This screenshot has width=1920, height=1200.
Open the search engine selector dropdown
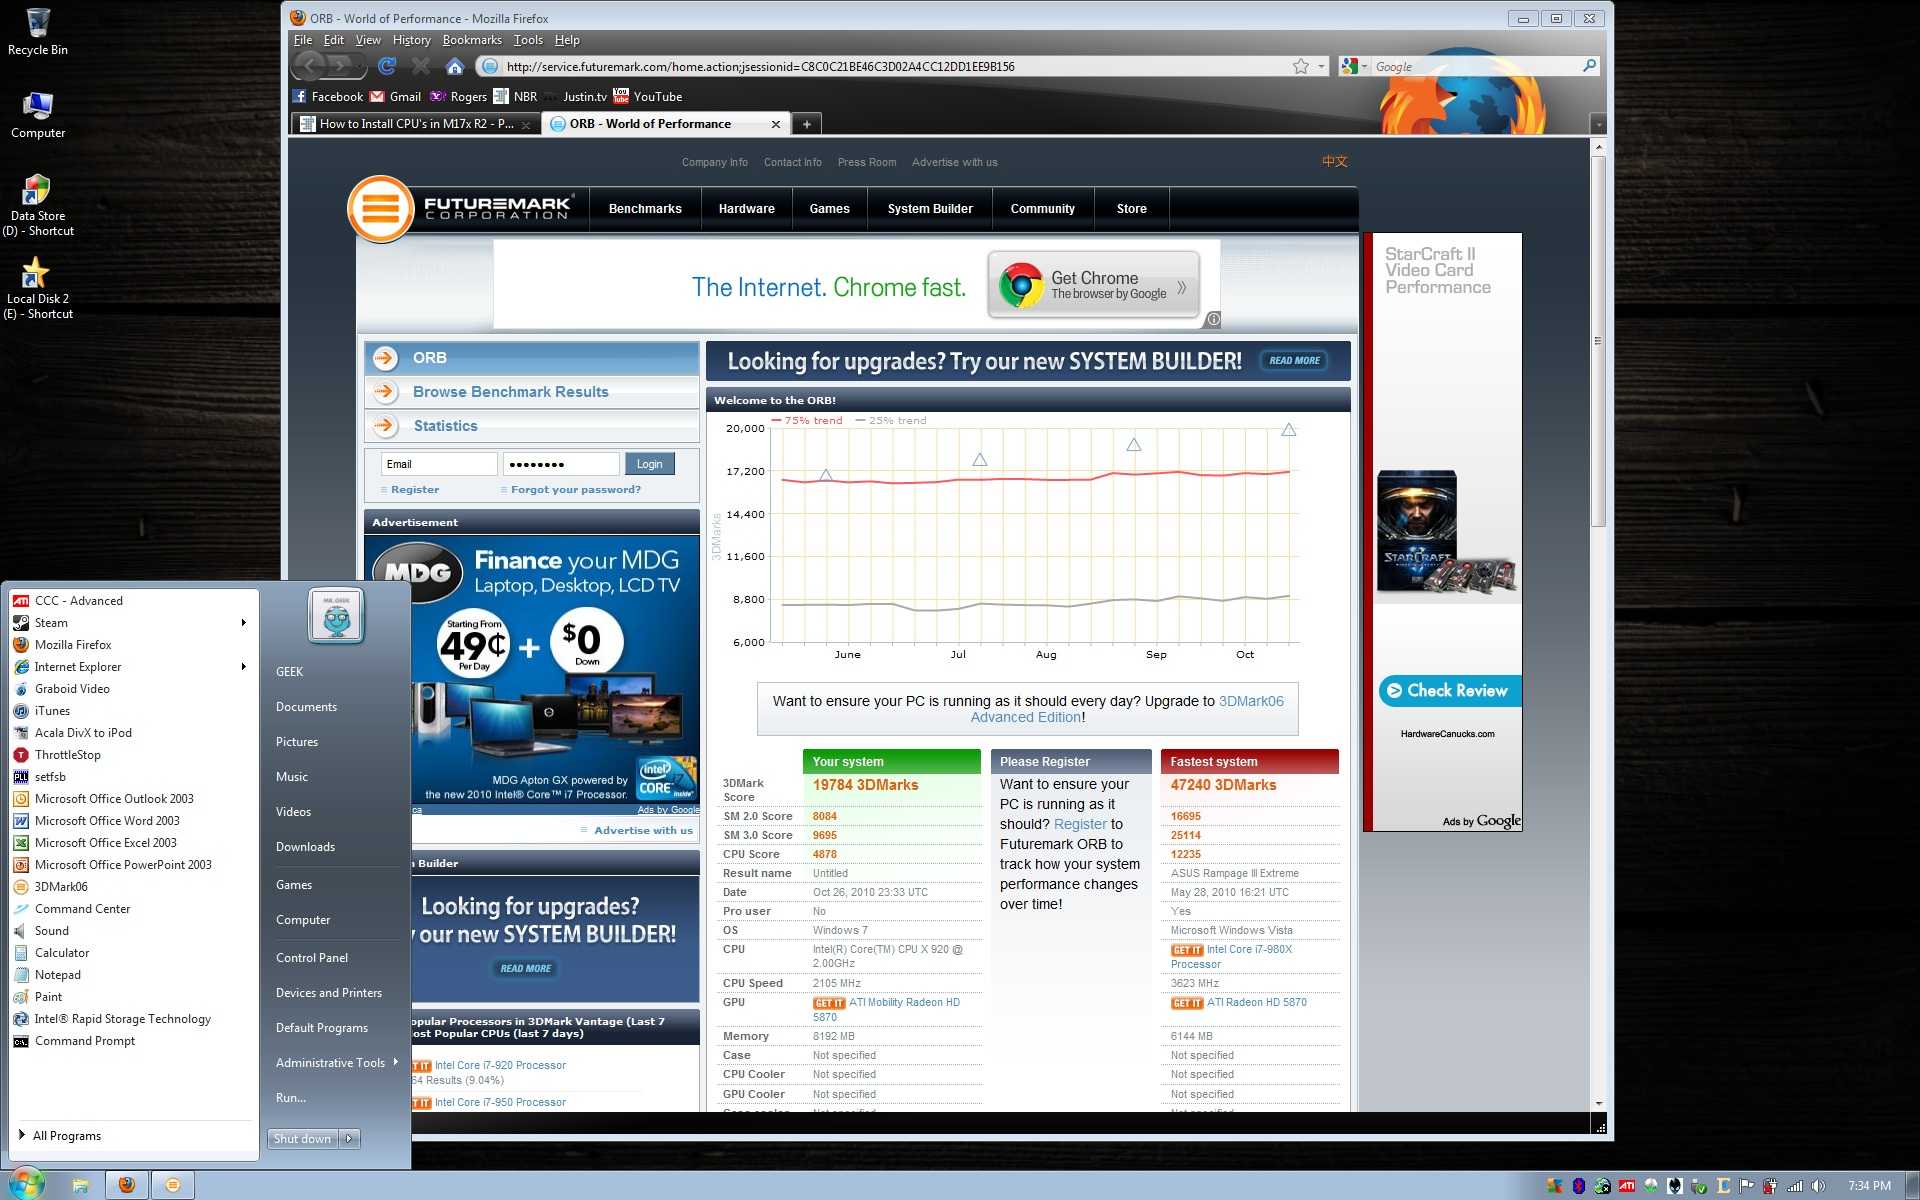[x=1354, y=66]
